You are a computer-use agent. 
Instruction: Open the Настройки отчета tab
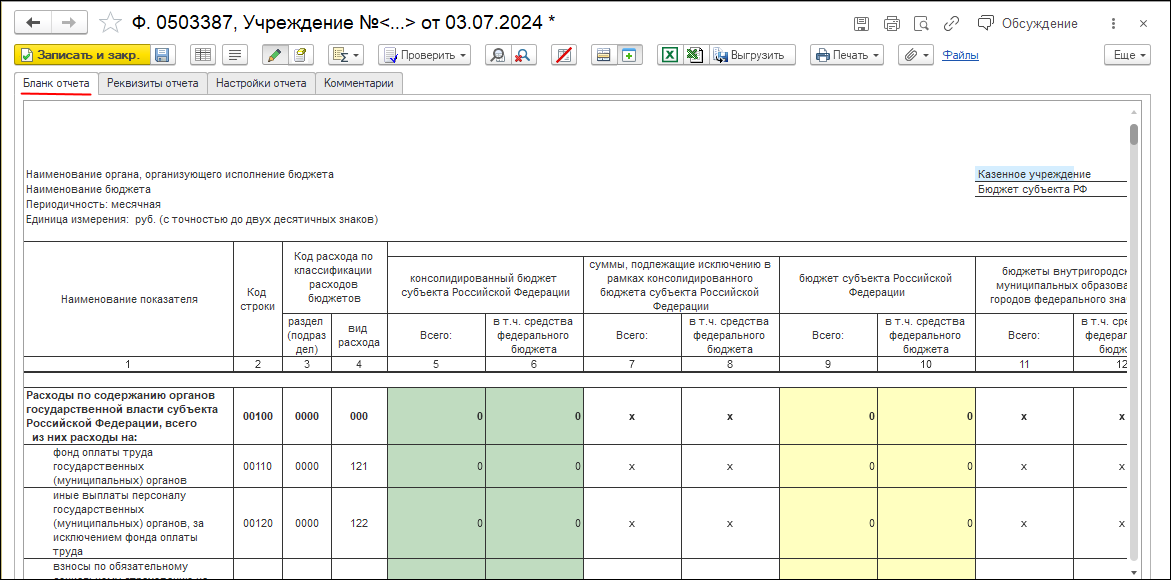(261, 83)
